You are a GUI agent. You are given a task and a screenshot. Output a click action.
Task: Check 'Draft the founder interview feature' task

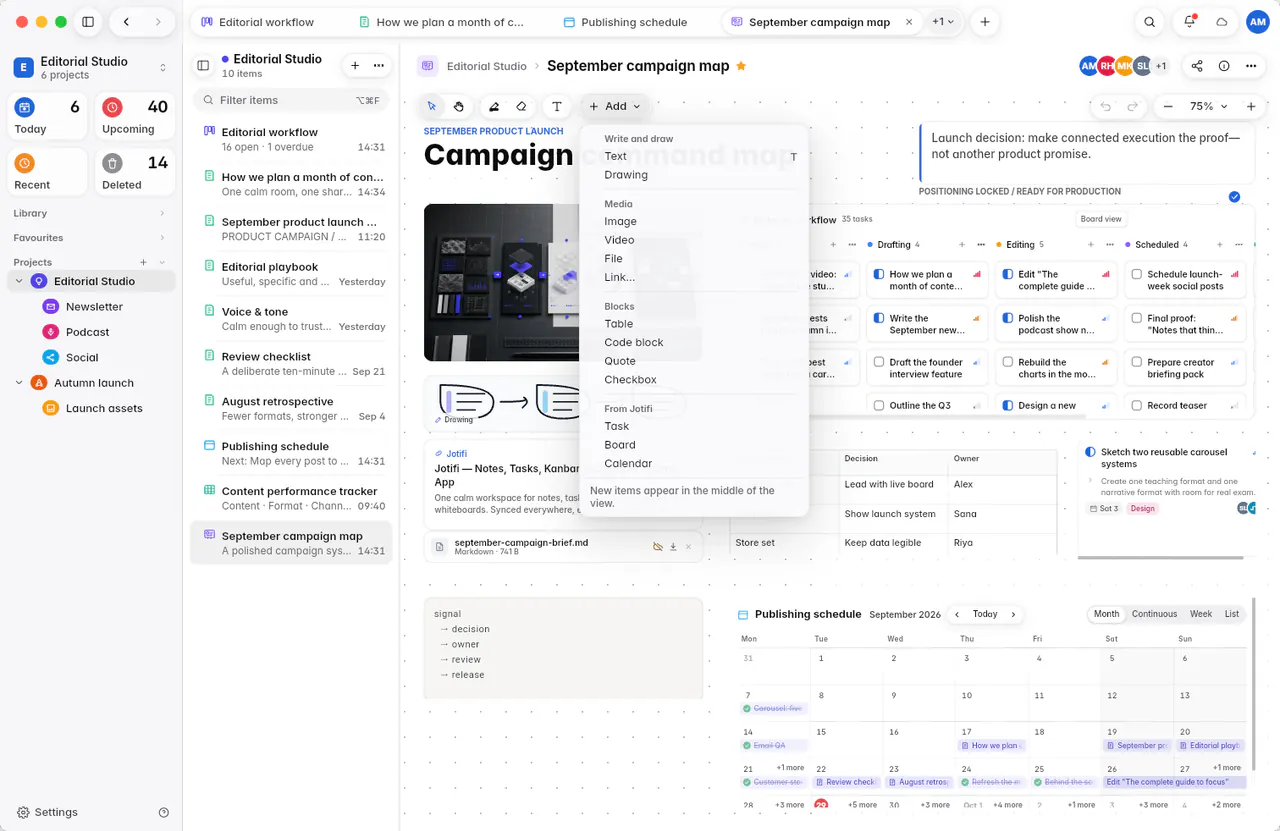(x=878, y=362)
